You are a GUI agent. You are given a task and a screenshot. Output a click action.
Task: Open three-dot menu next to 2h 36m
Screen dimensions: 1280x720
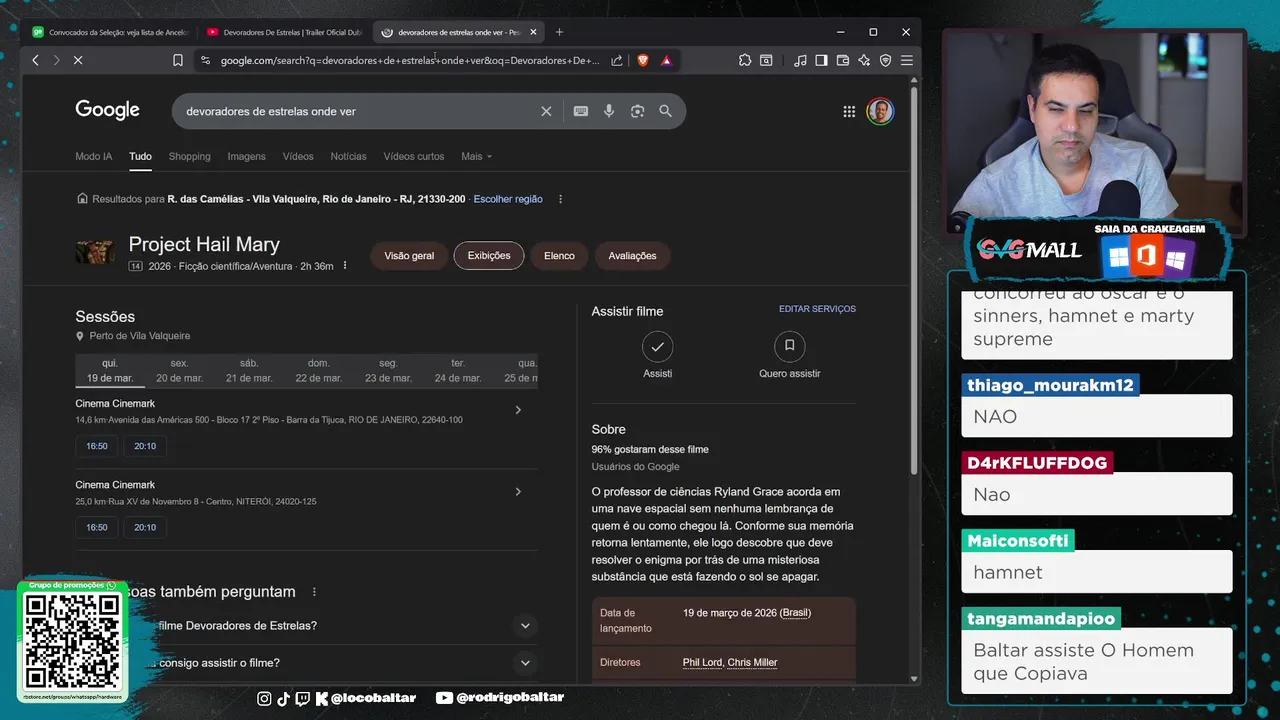[x=345, y=266]
